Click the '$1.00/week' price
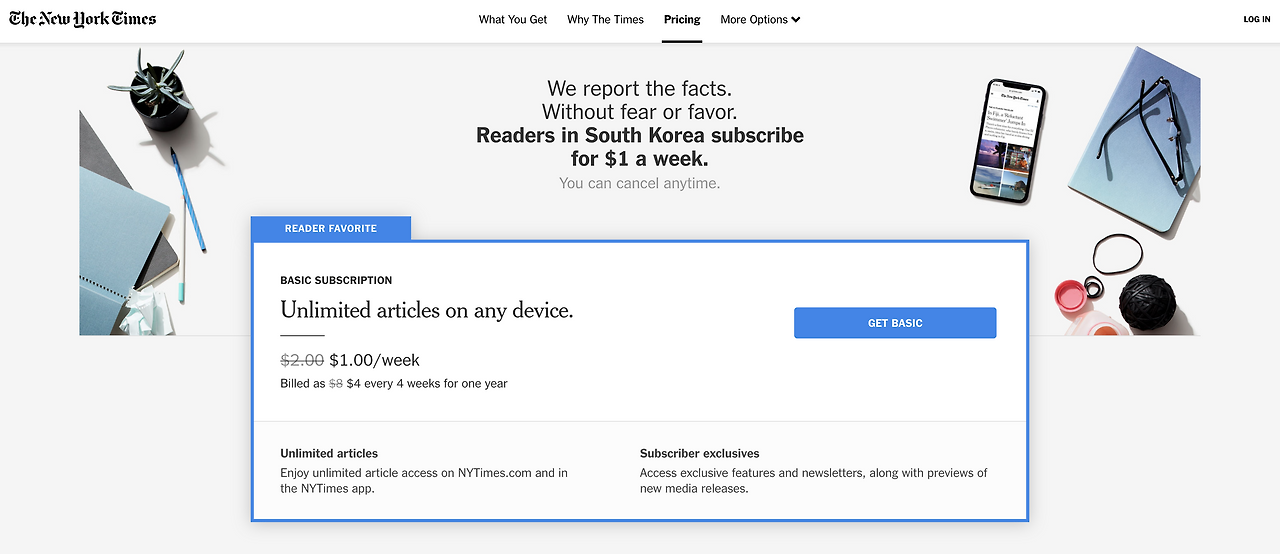The height and width of the screenshot is (554, 1280). [x=374, y=360]
